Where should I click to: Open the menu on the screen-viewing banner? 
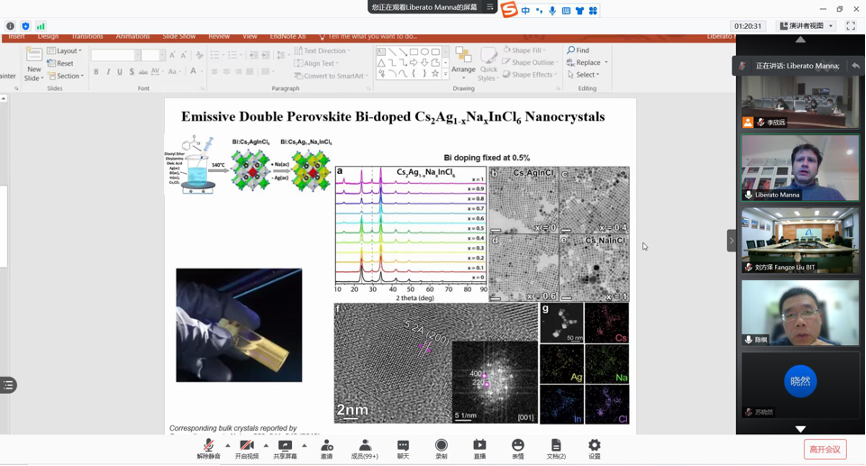point(490,7)
